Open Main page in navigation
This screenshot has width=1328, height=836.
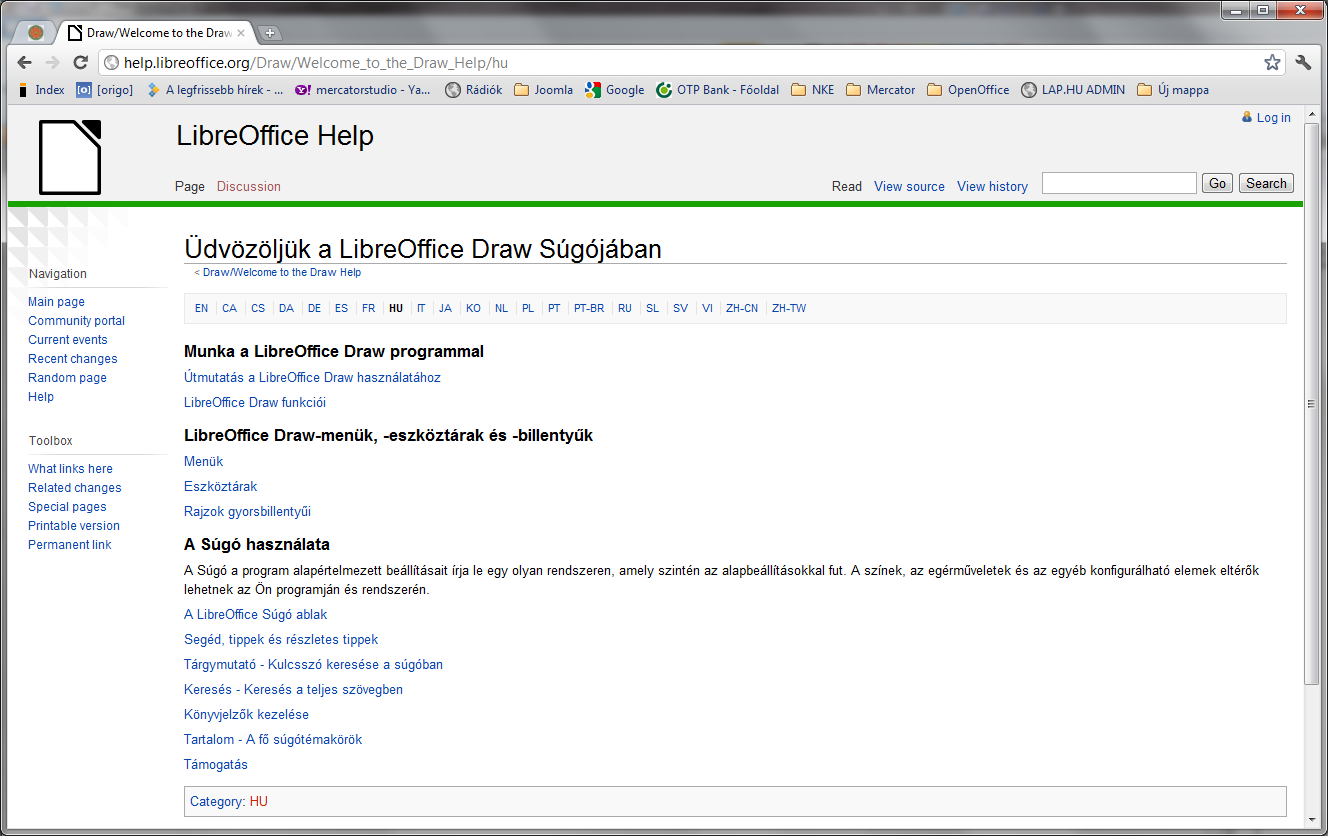[x=56, y=302]
